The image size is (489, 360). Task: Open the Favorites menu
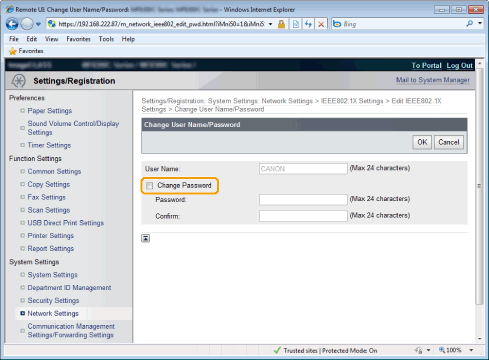click(x=78, y=39)
